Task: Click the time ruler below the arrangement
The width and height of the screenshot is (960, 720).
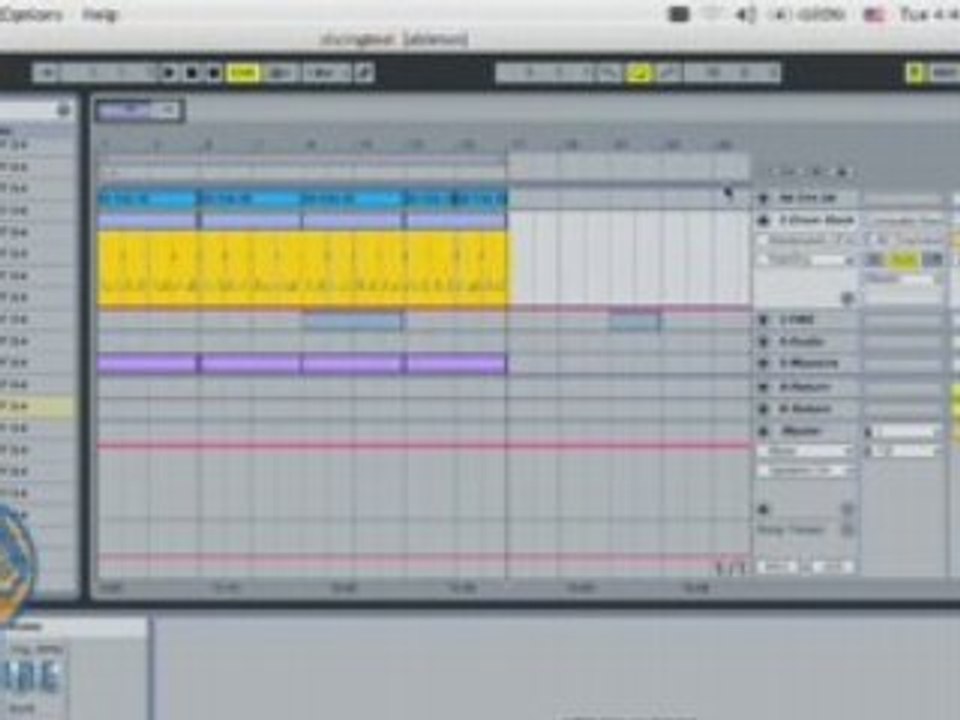Action: (x=422, y=588)
